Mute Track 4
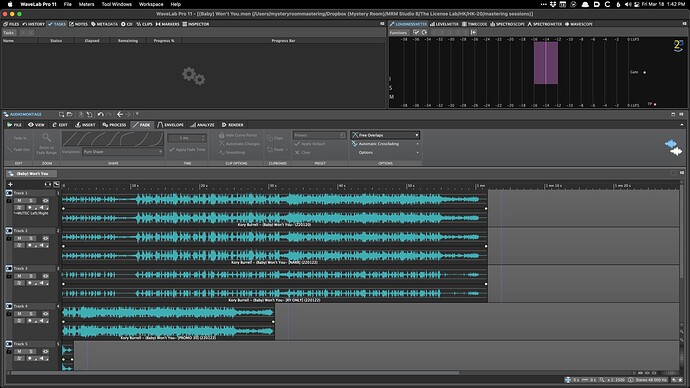This screenshot has height=388, width=690. click(19, 314)
